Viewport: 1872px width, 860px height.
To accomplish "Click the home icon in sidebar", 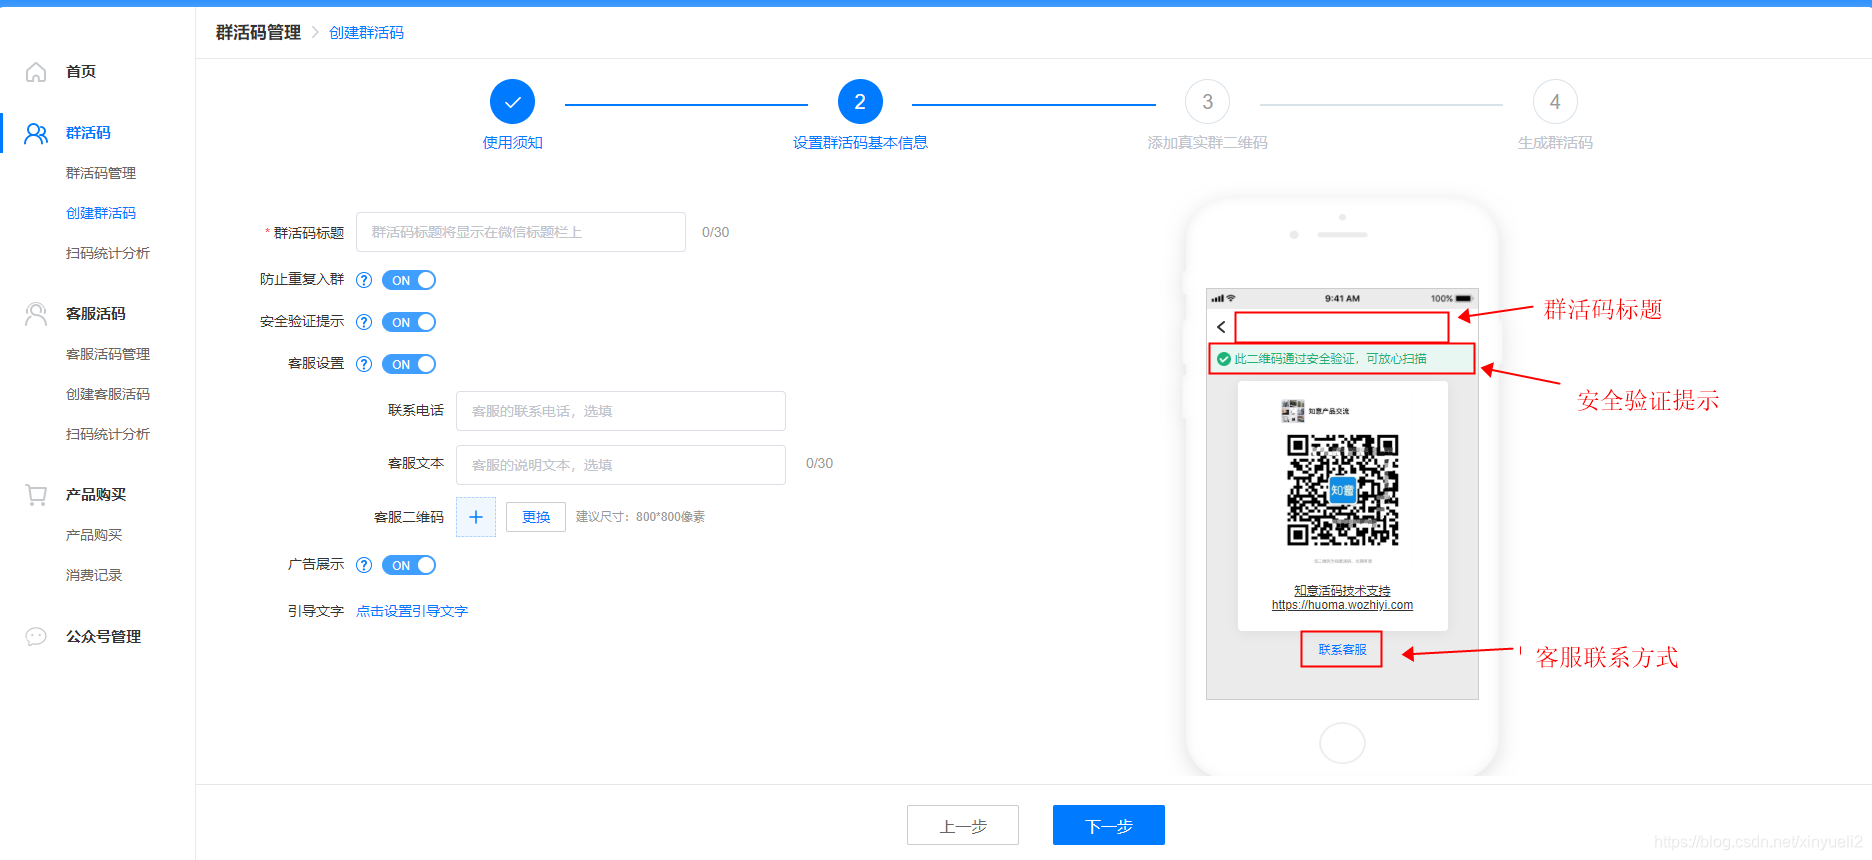I will pos(36,72).
